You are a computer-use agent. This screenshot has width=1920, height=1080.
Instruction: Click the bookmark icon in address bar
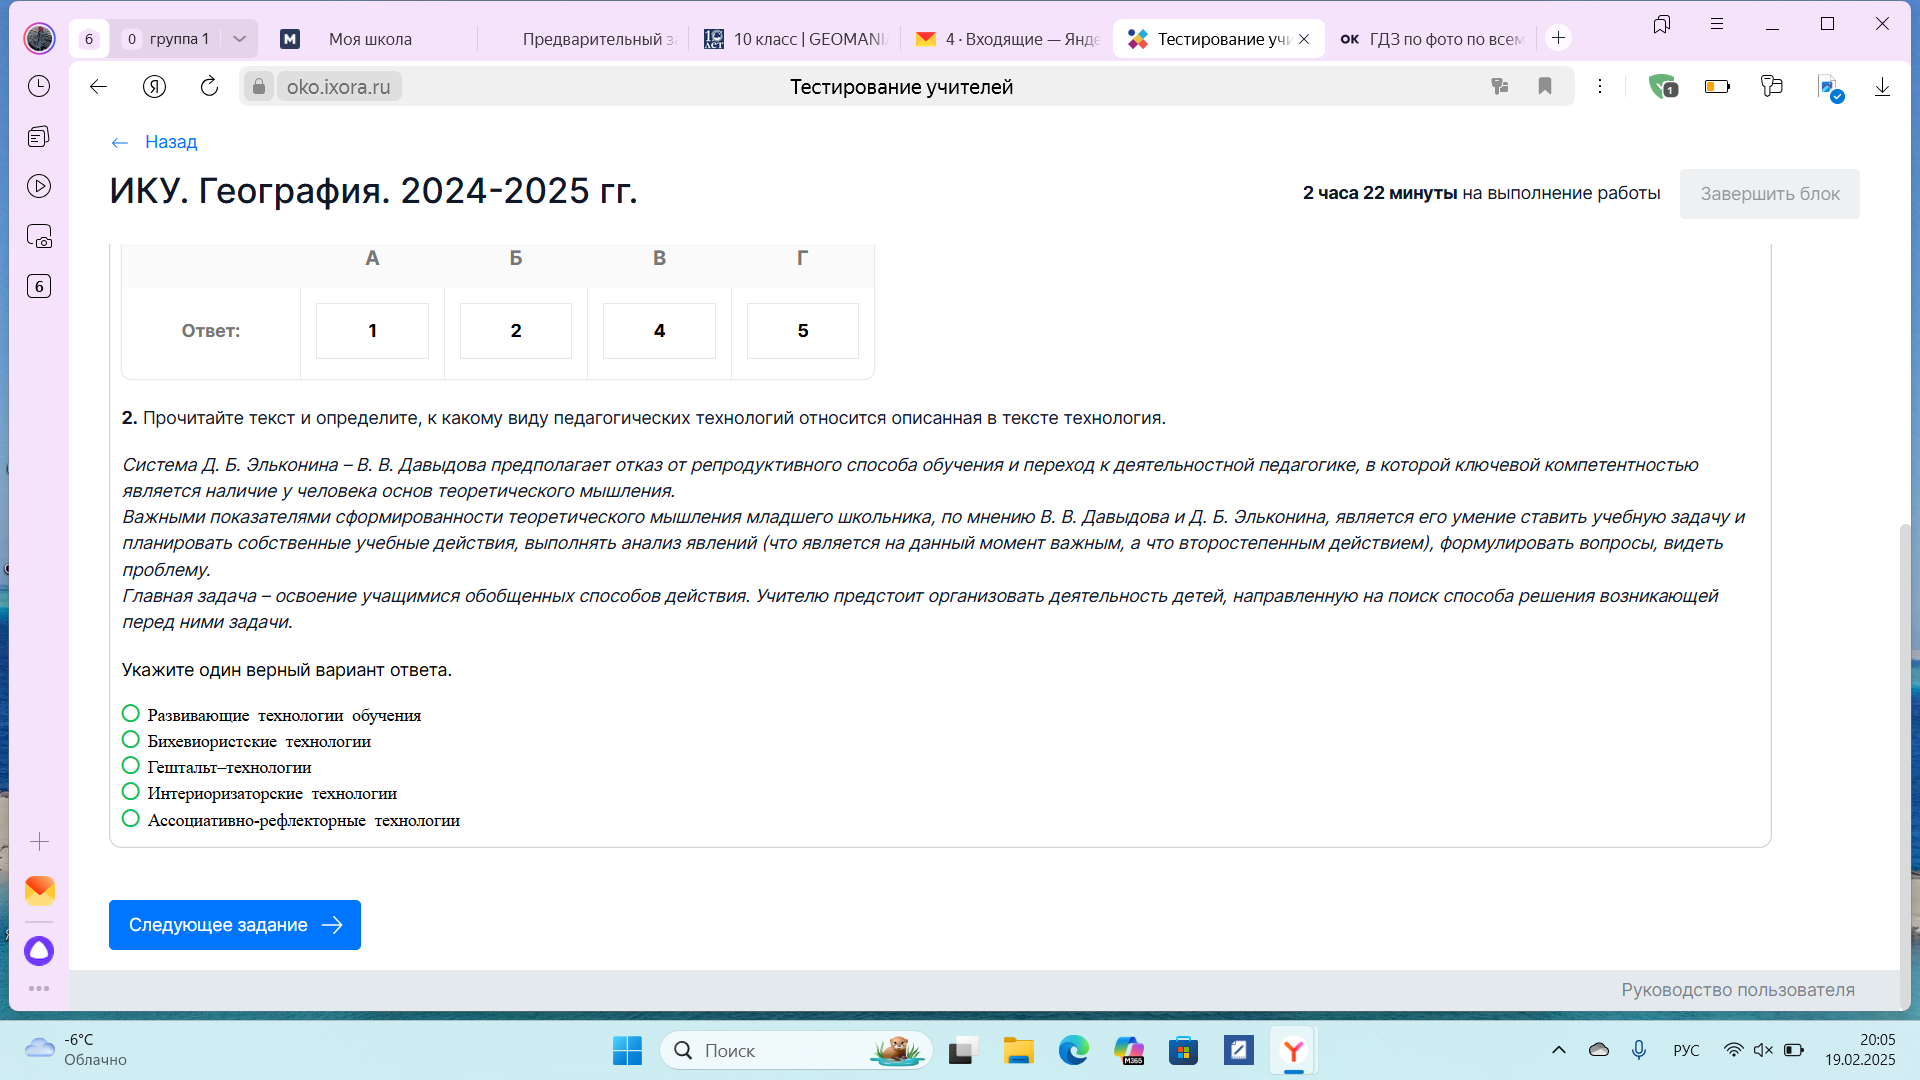click(1545, 87)
